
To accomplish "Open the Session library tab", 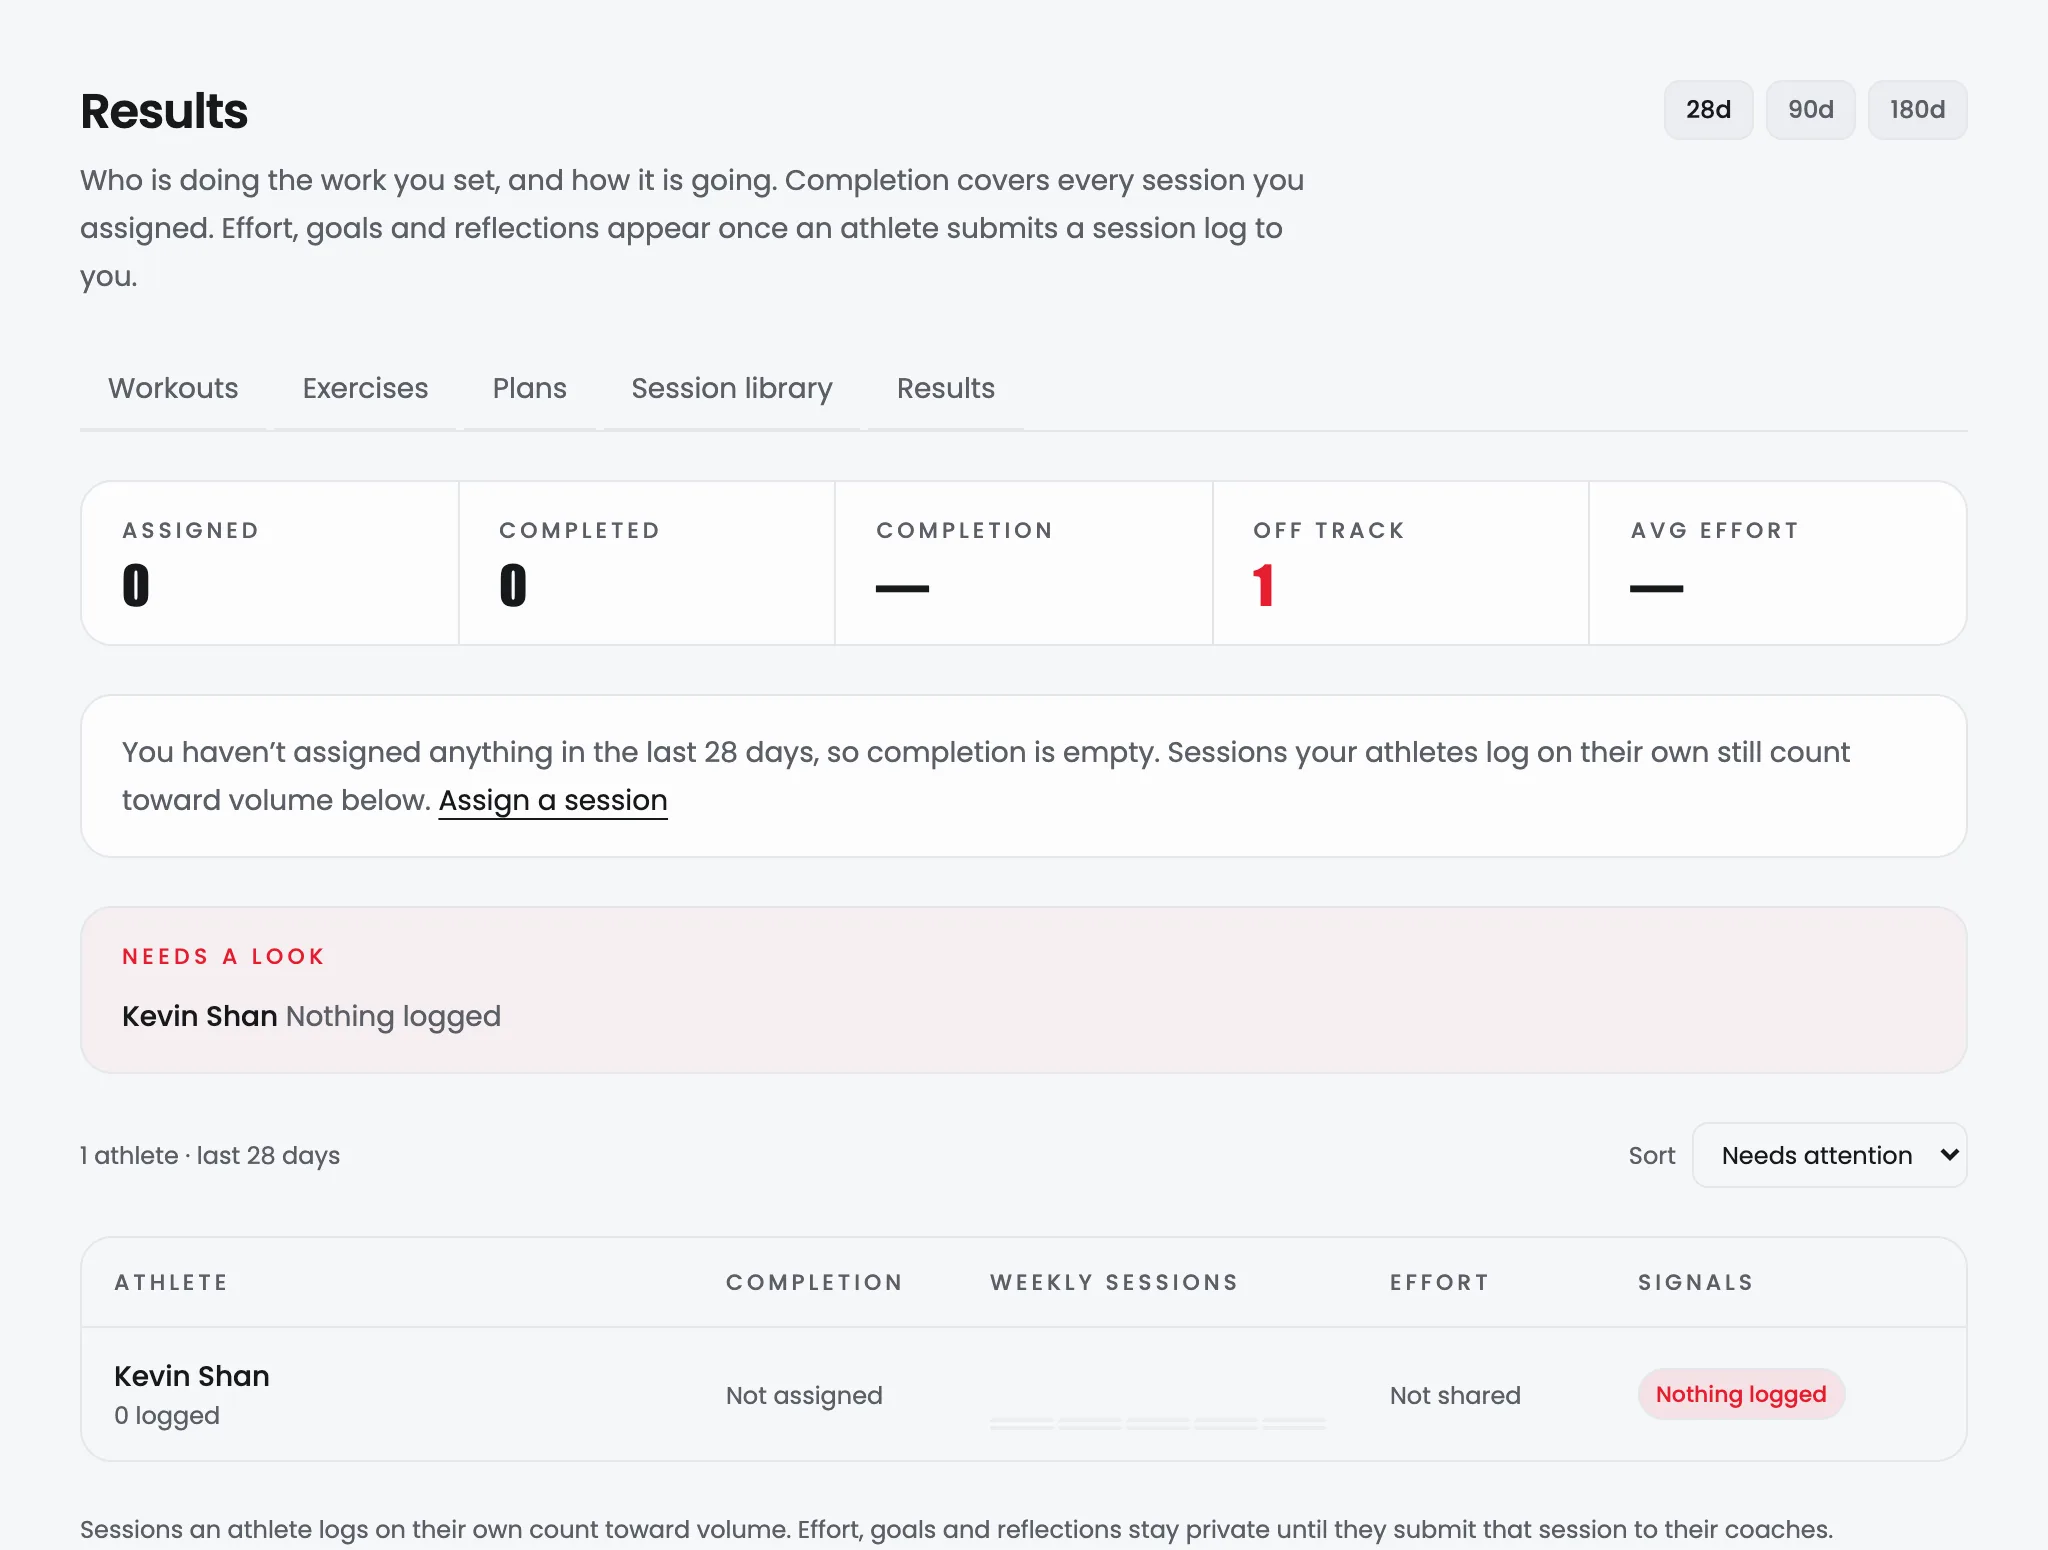I will point(731,388).
